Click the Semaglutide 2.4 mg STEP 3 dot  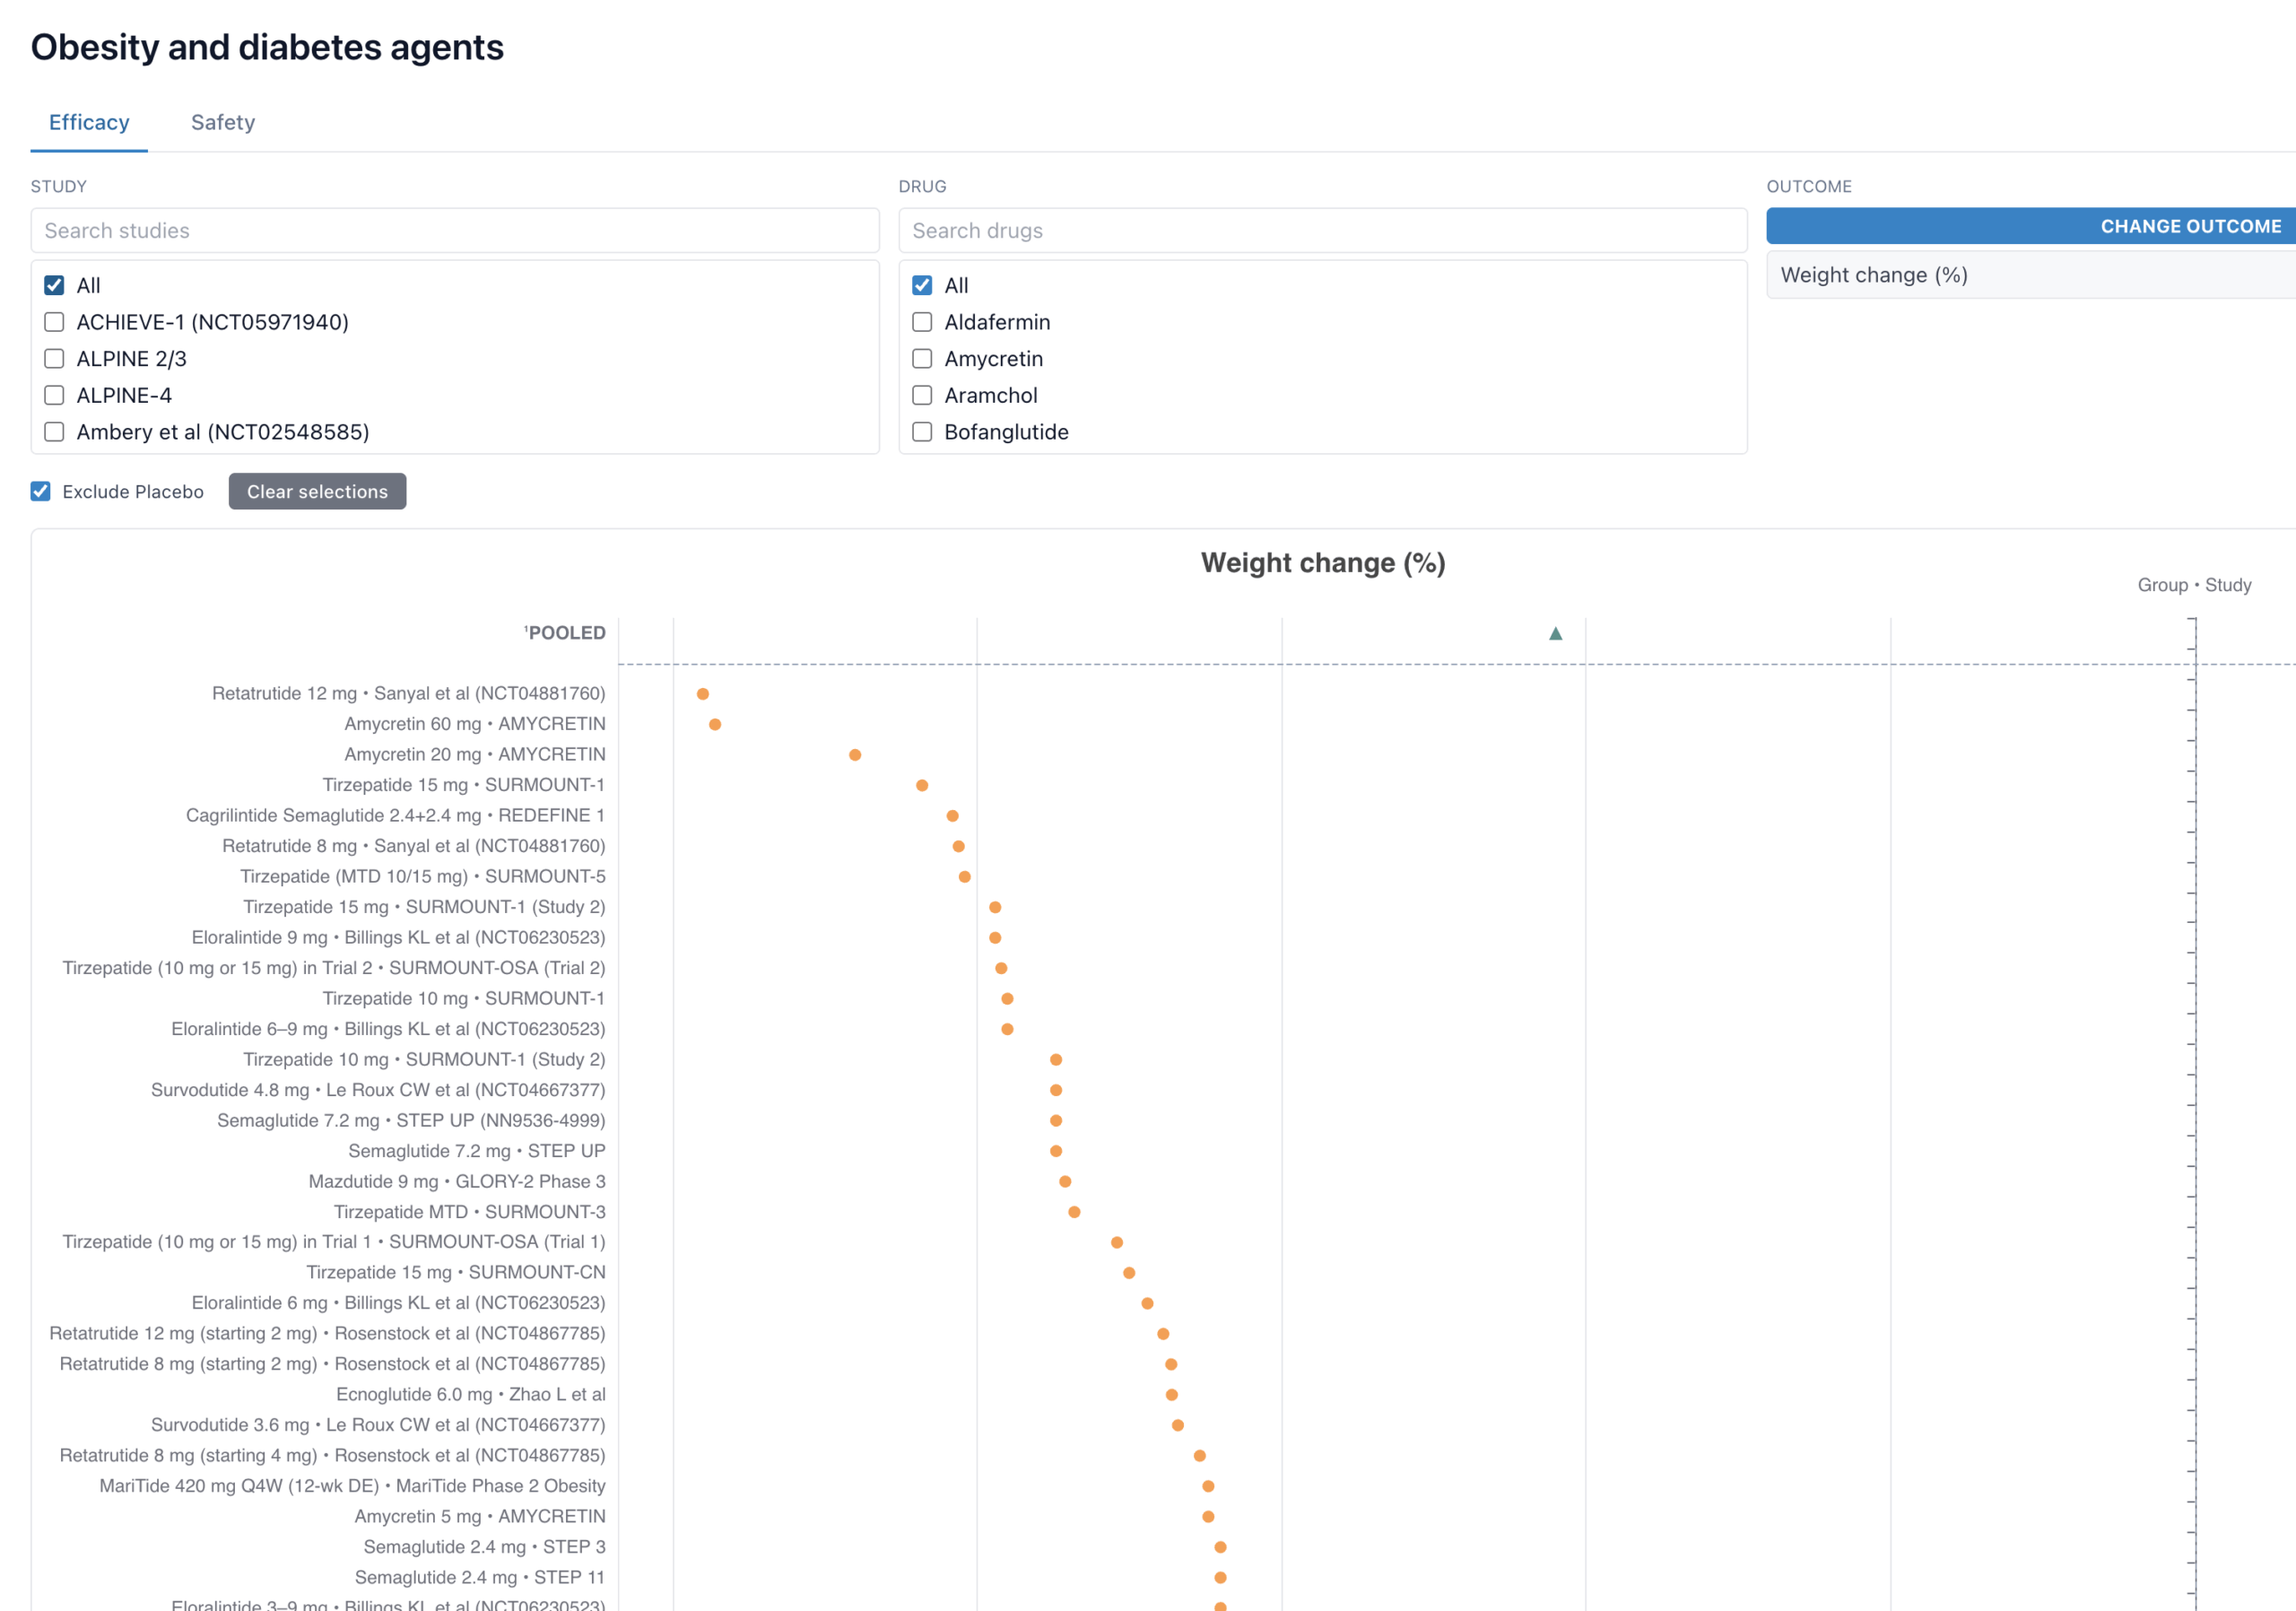click(1220, 1547)
